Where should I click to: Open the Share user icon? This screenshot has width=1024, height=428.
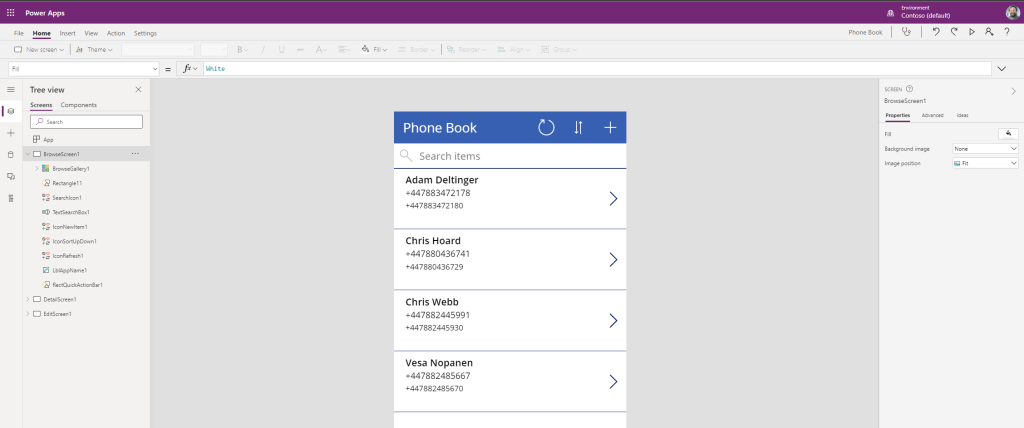click(988, 32)
